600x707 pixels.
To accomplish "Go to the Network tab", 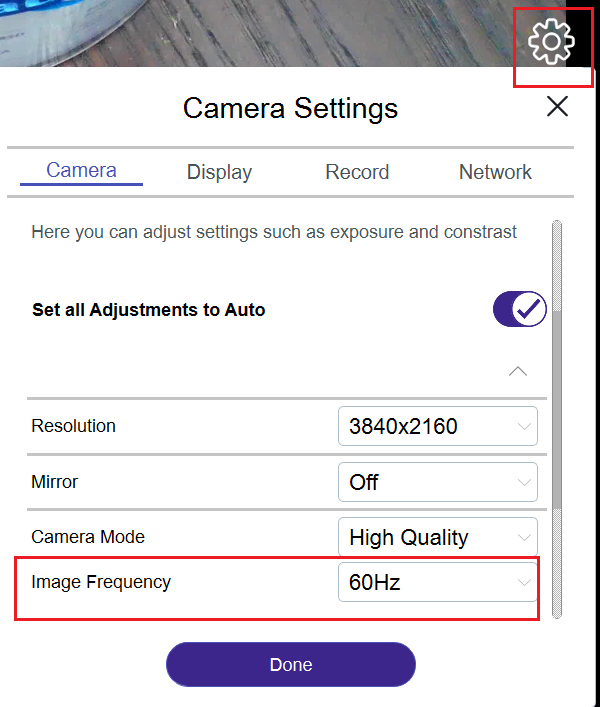I will point(495,172).
